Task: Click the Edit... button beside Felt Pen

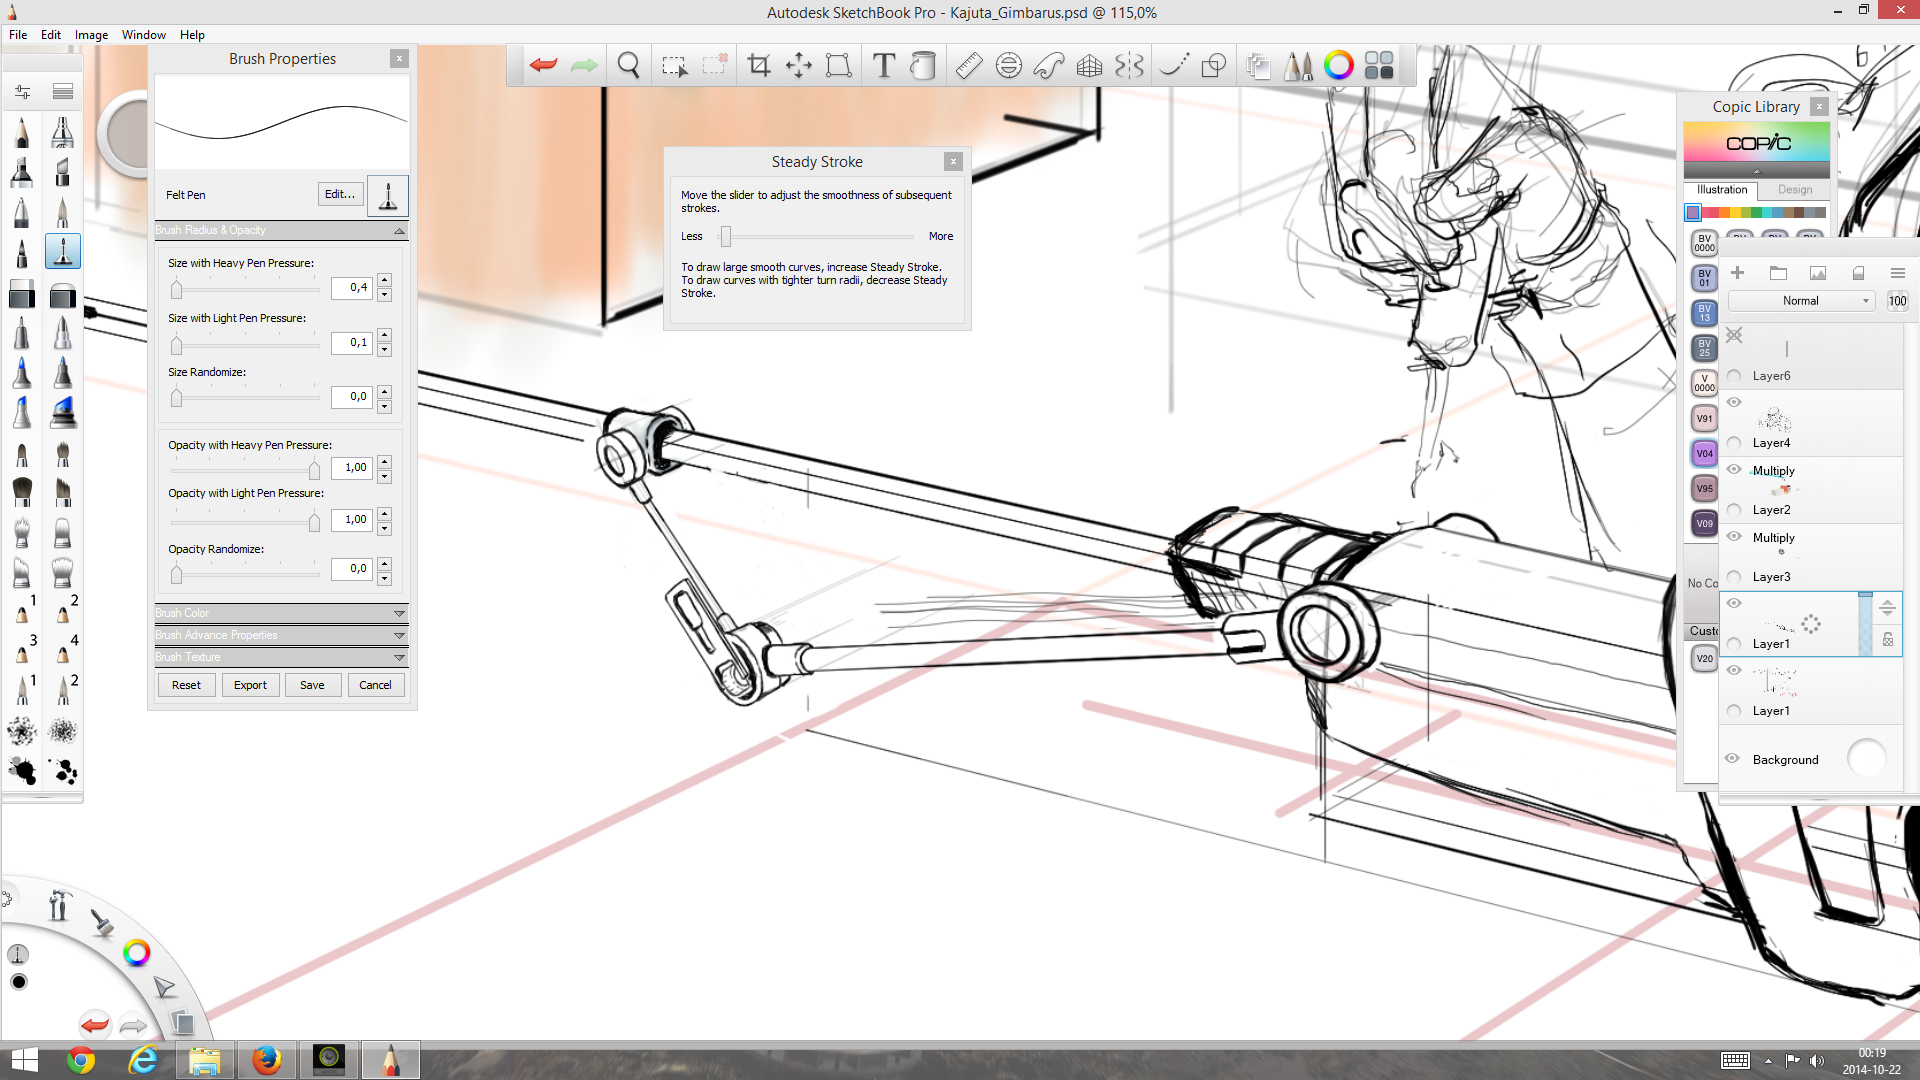Action: [340, 194]
